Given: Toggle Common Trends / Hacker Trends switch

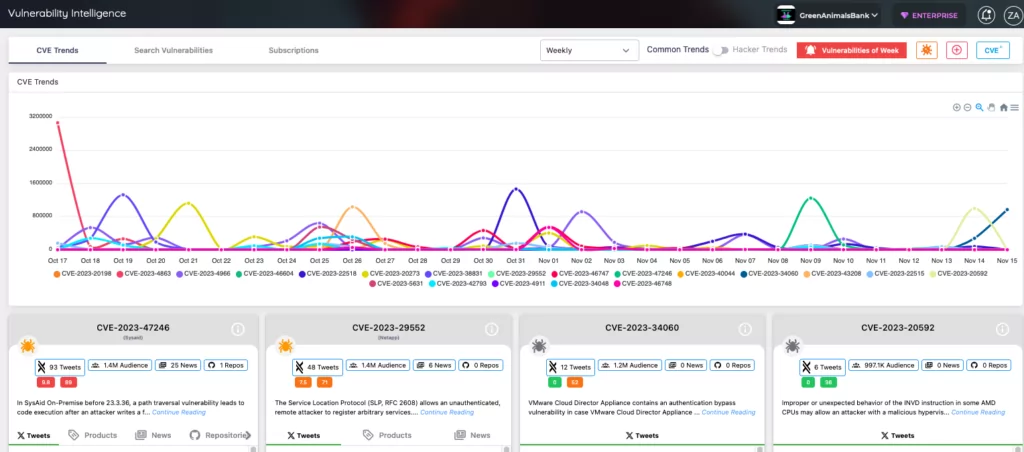Looking at the screenshot, I should point(720,50).
